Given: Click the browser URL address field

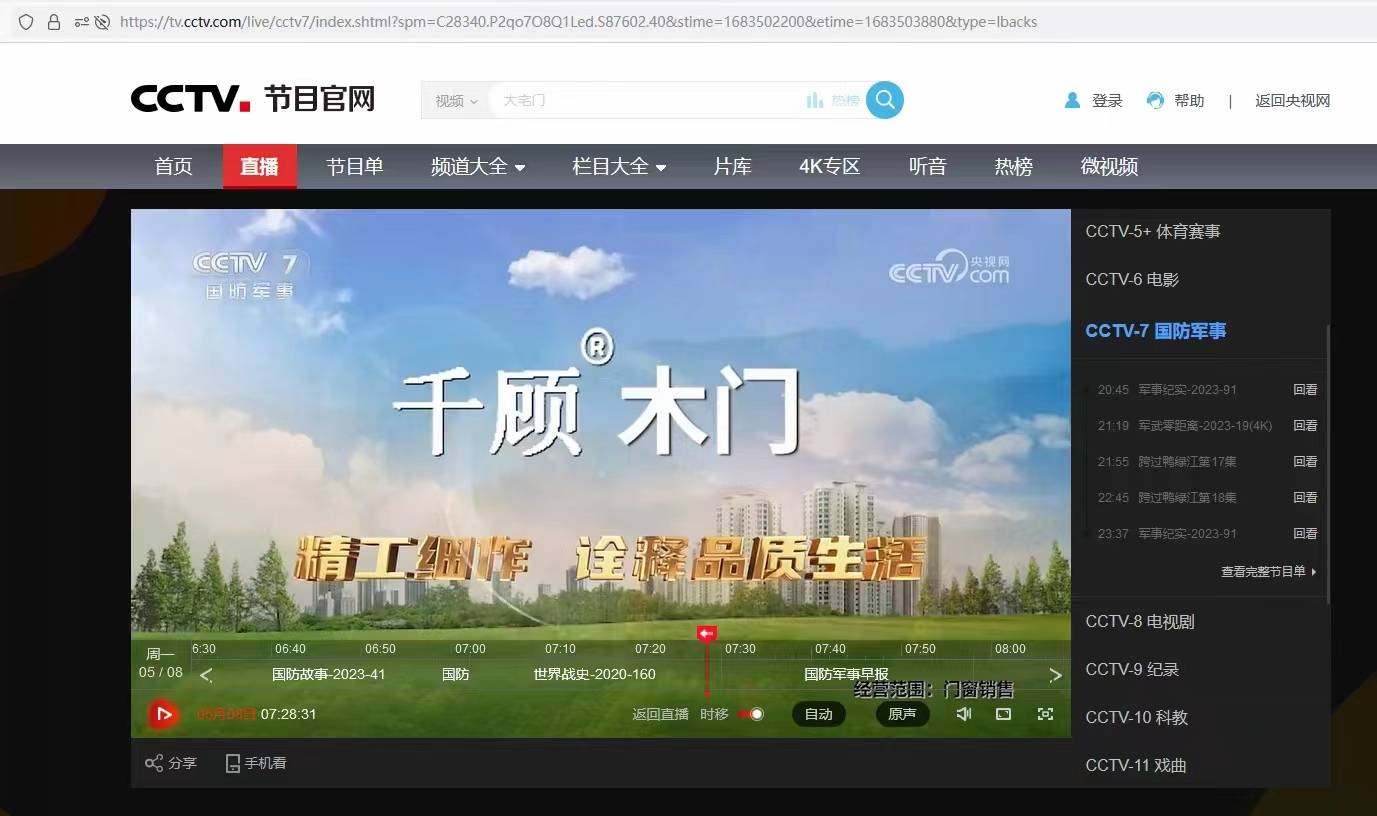Looking at the screenshot, I should [578, 21].
